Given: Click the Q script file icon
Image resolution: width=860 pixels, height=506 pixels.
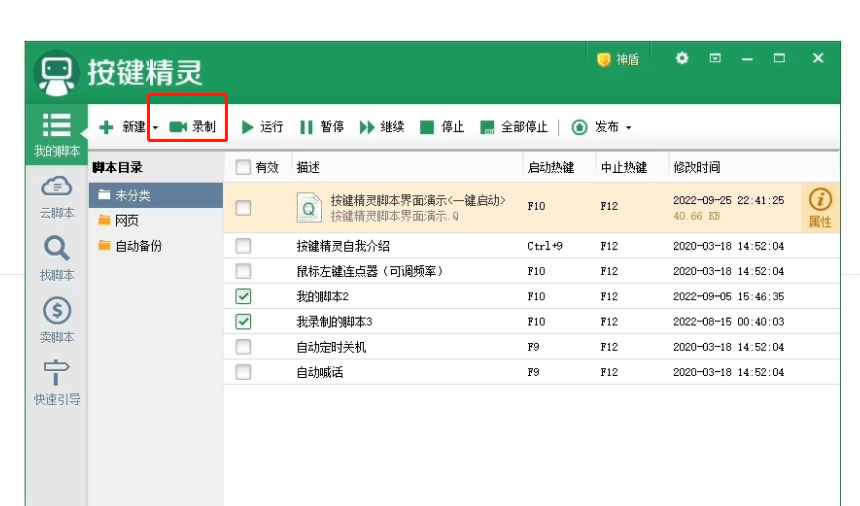Looking at the screenshot, I should (309, 208).
